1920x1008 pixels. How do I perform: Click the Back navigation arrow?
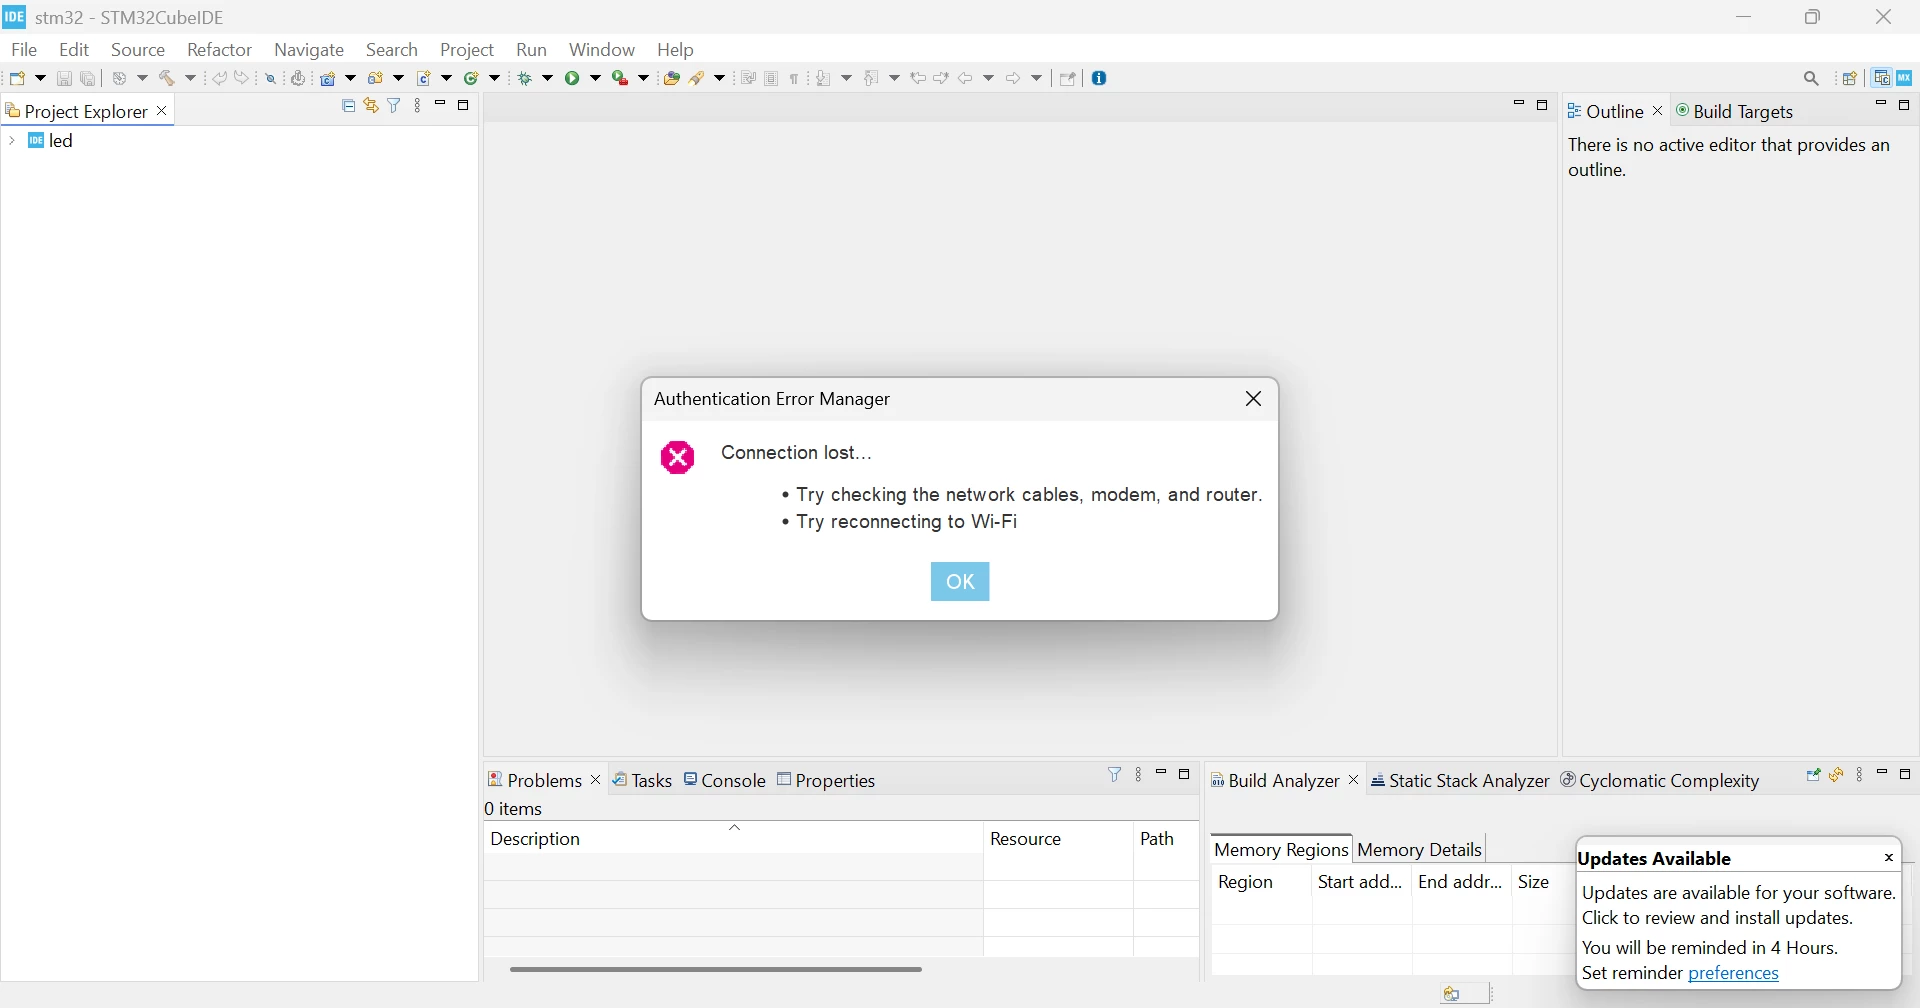(x=966, y=78)
